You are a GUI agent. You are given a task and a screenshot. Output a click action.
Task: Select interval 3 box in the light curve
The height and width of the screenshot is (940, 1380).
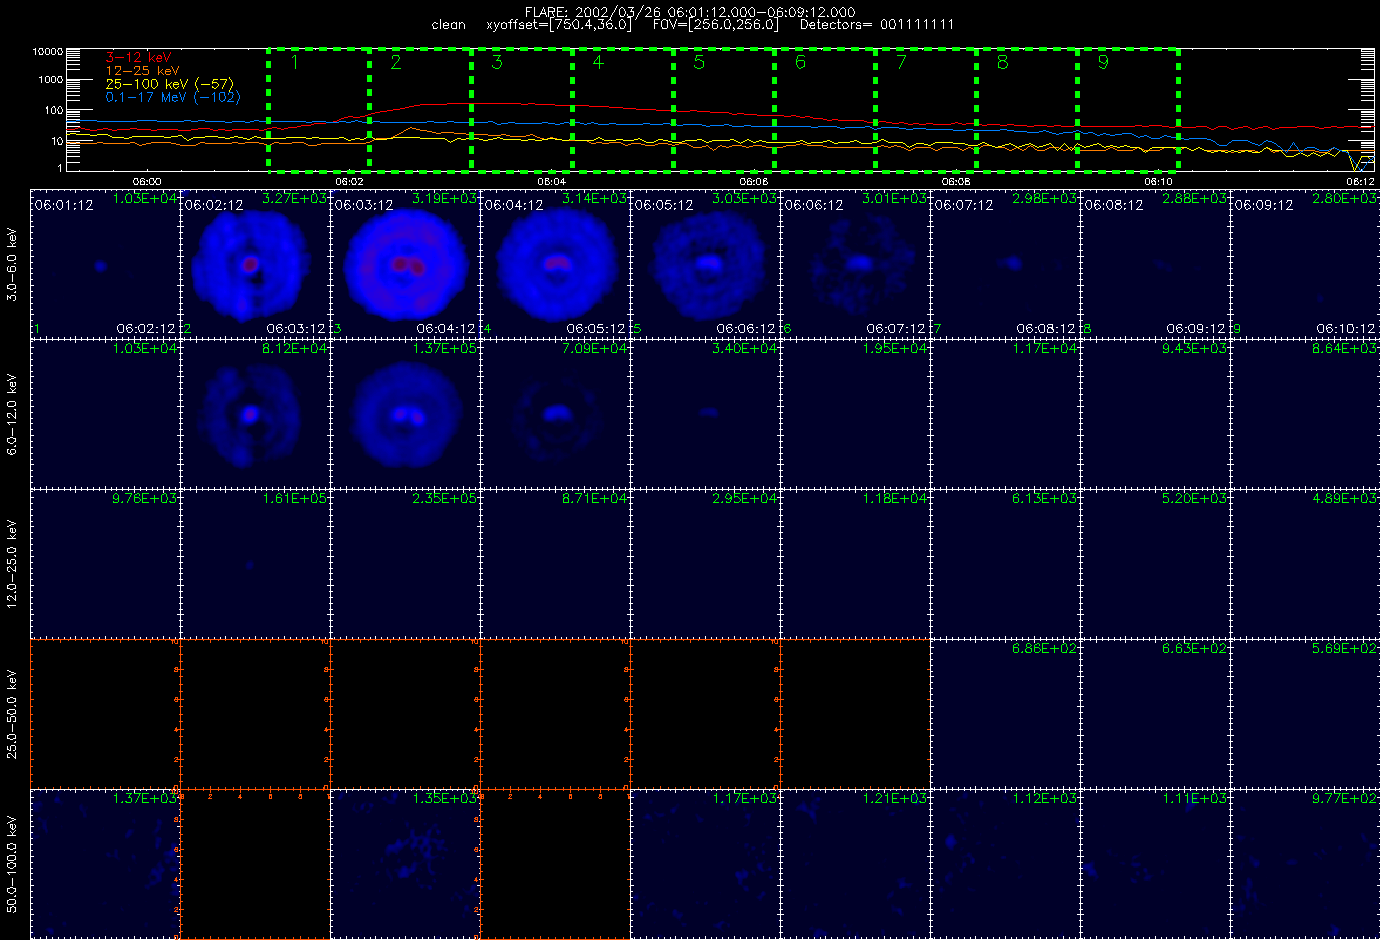click(521, 108)
